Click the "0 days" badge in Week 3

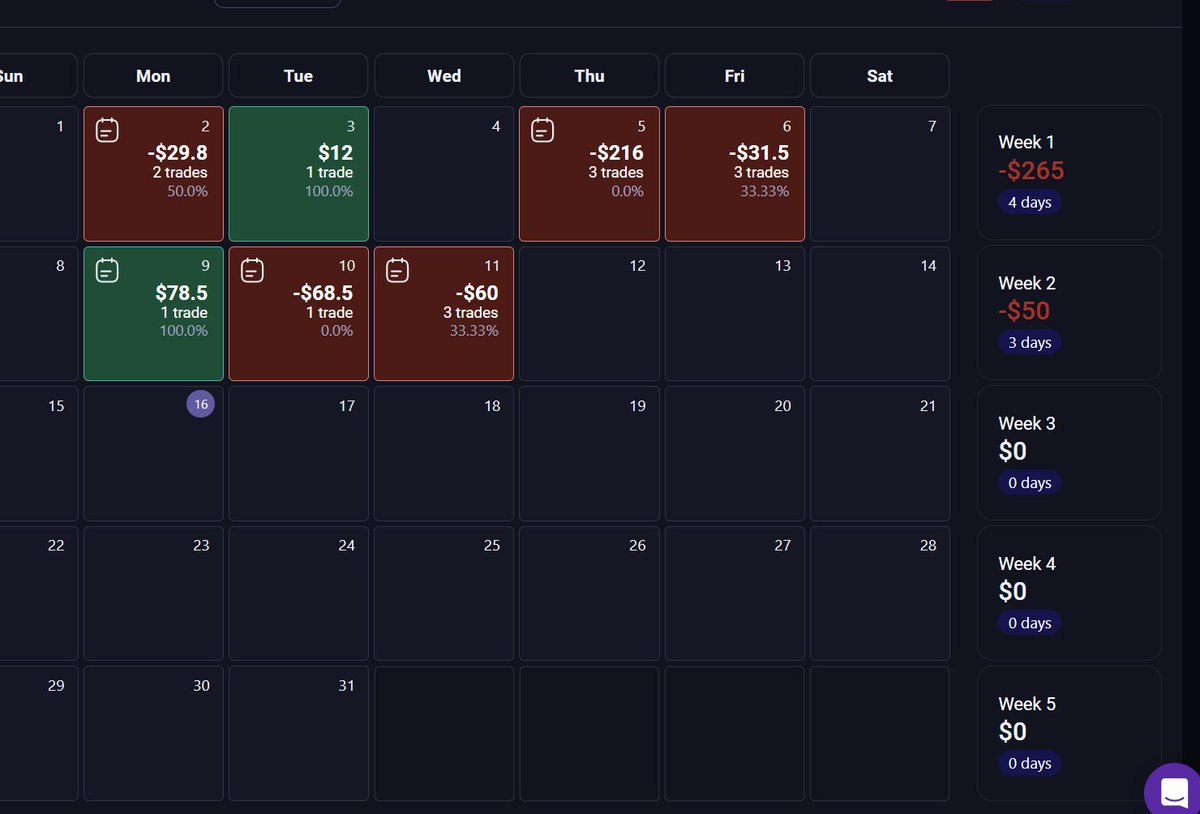pyautogui.click(x=1029, y=482)
